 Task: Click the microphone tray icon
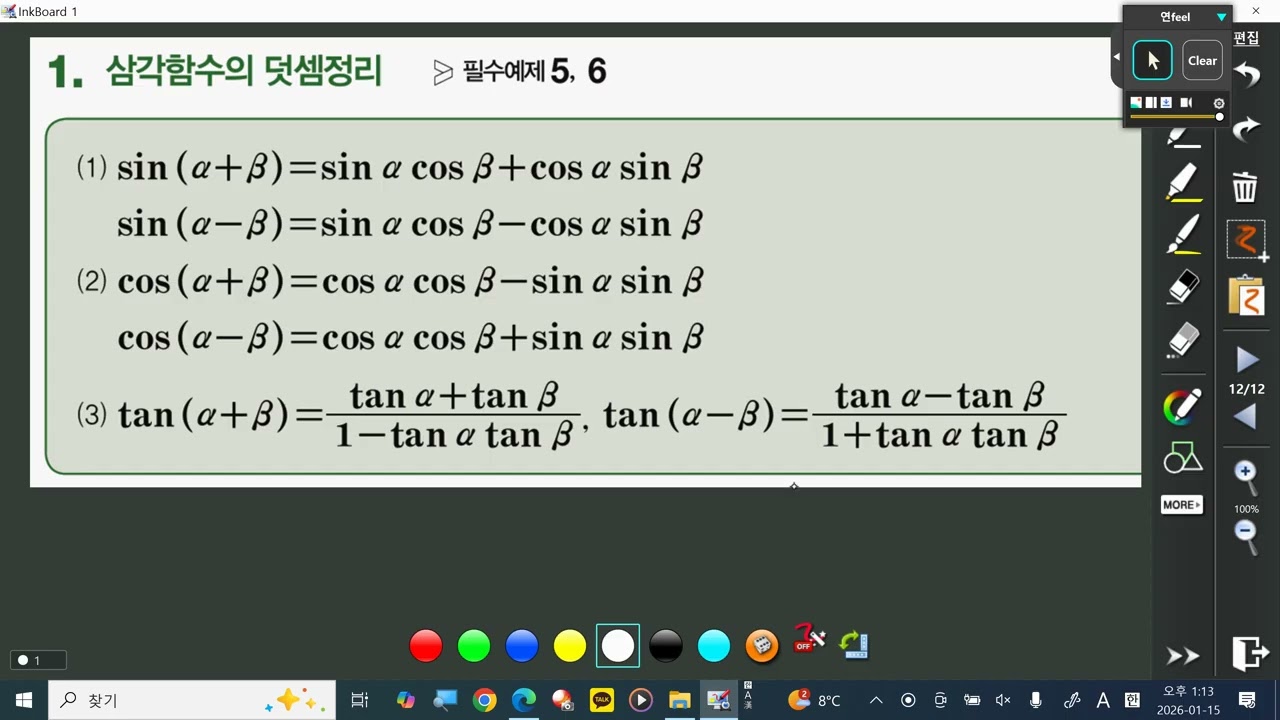(x=1036, y=700)
